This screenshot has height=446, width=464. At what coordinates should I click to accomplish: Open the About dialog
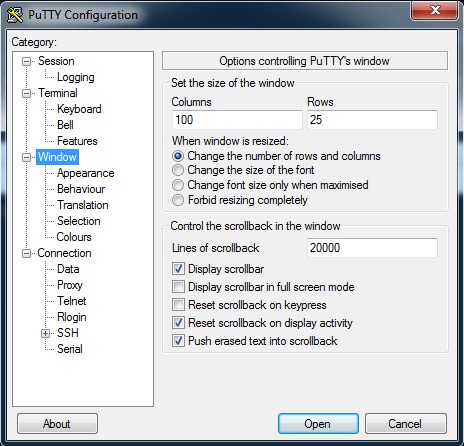[57, 424]
